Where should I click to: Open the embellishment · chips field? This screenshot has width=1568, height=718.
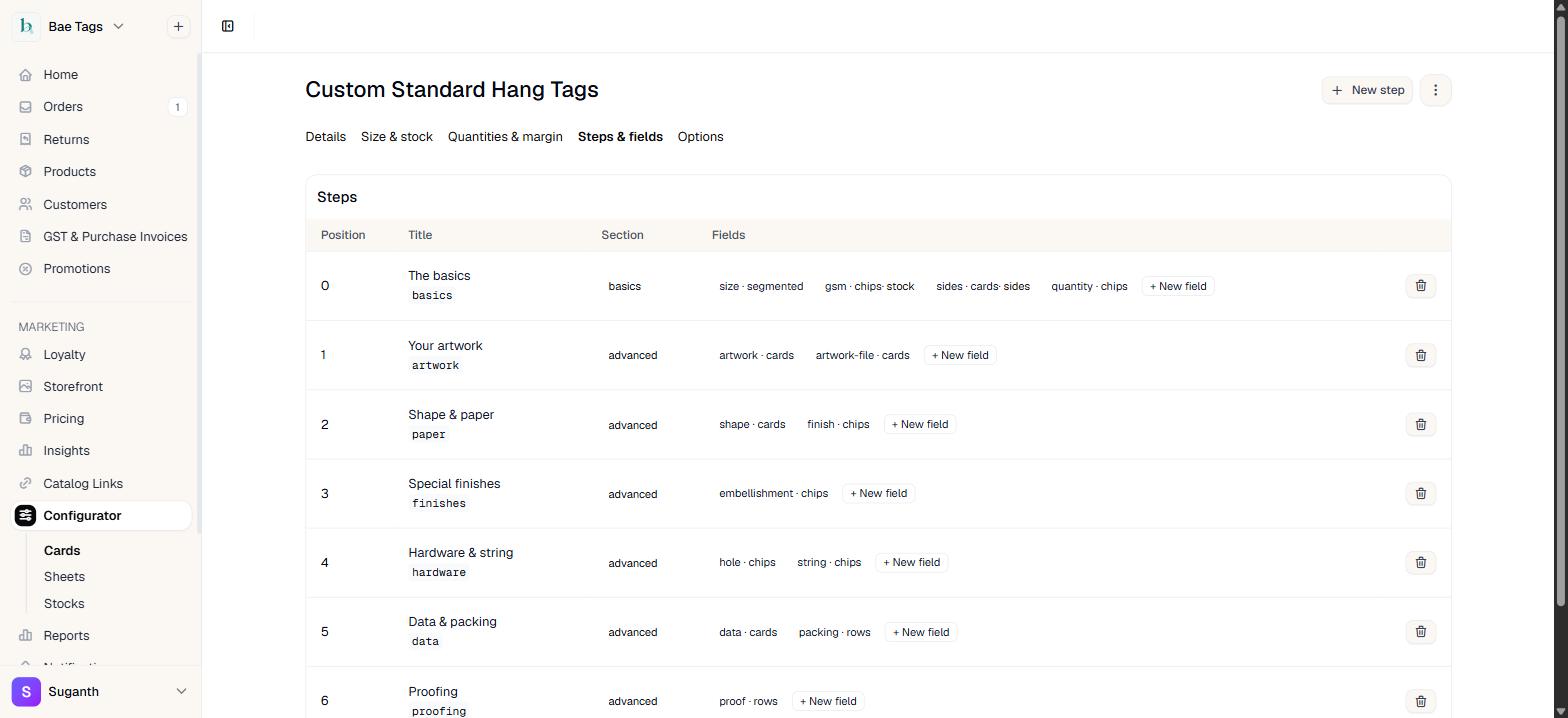pyautogui.click(x=773, y=493)
